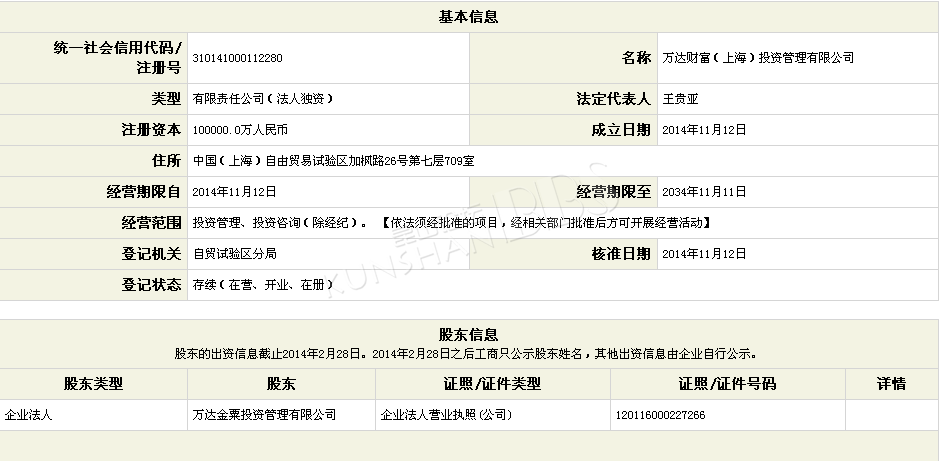Select registration authority 自贸试验区分局
The height and width of the screenshot is (461, 940).
[234, 254]
